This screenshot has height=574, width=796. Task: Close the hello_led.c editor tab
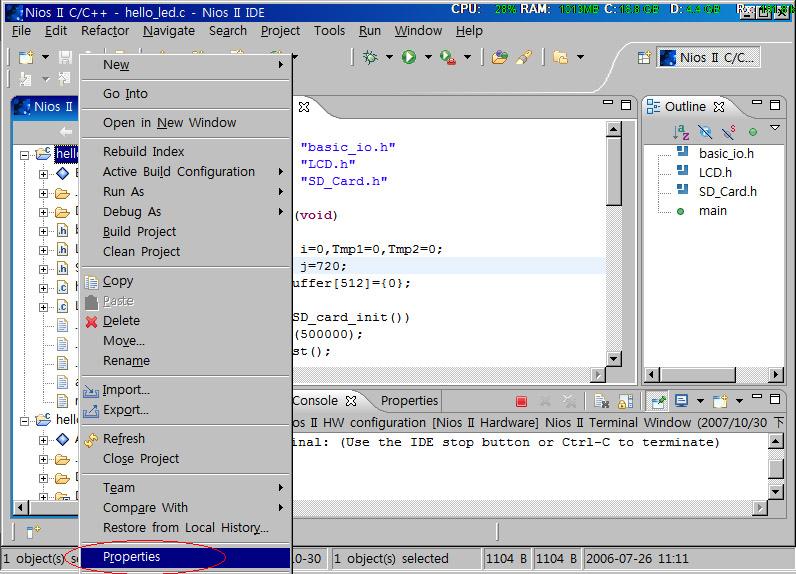coord(304,107)
